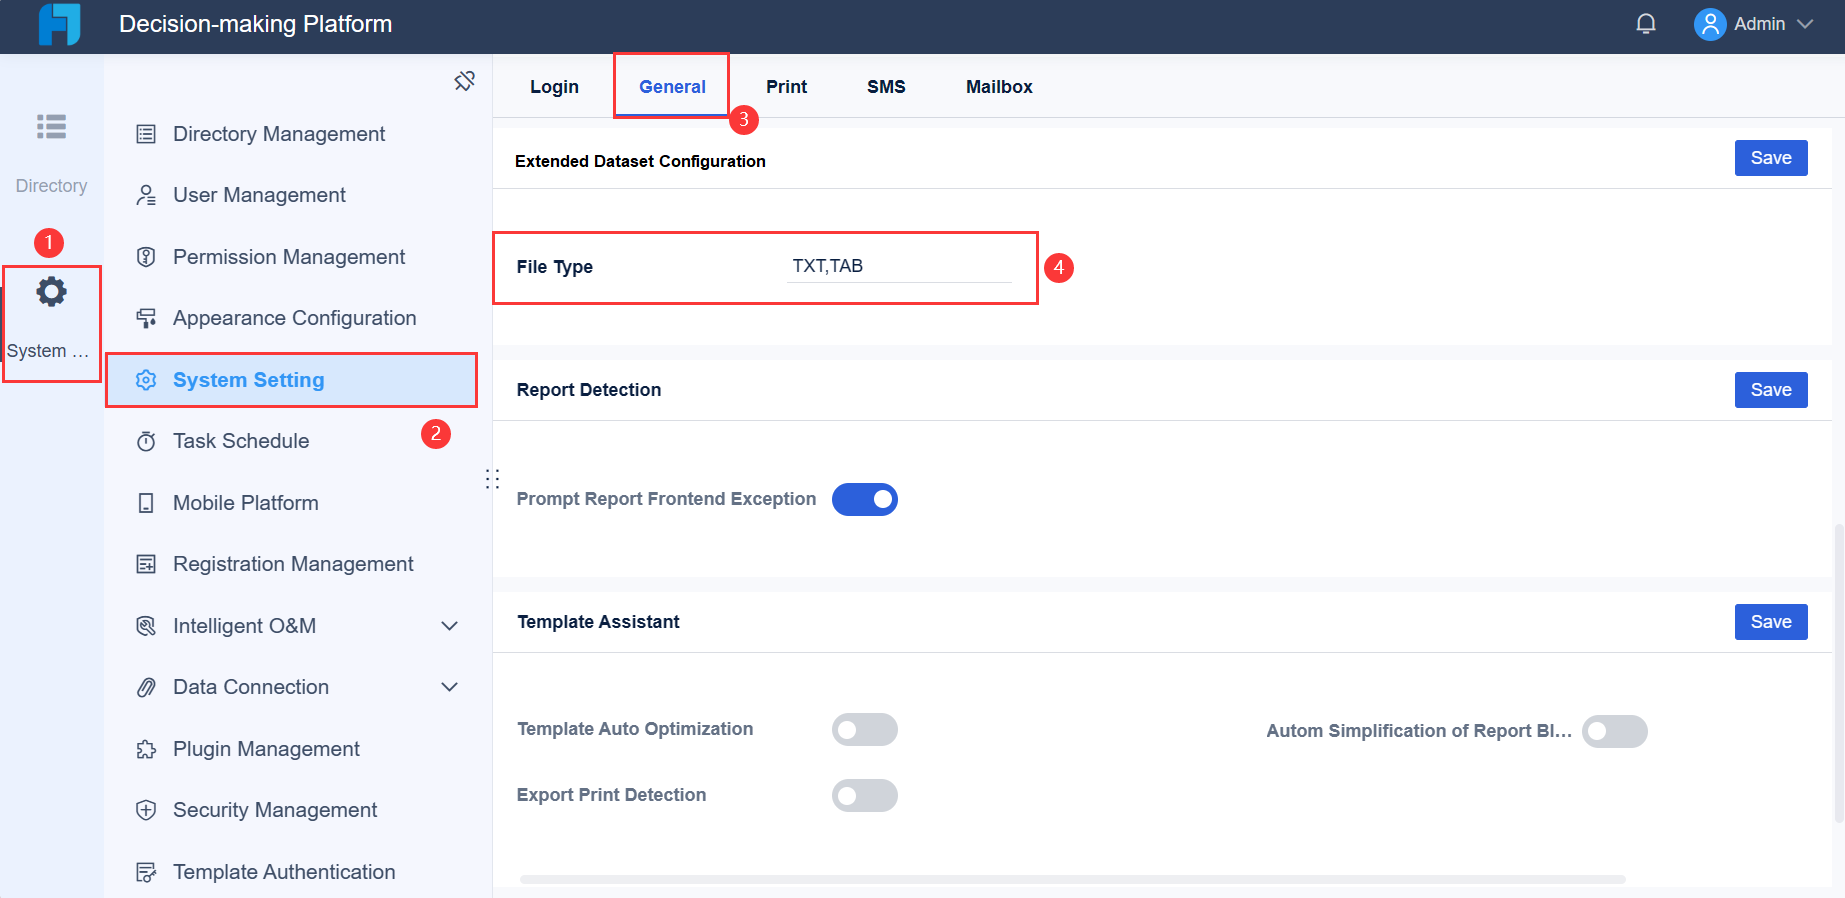Unpin the sidebar with the pin icon

tap(464, 81)
